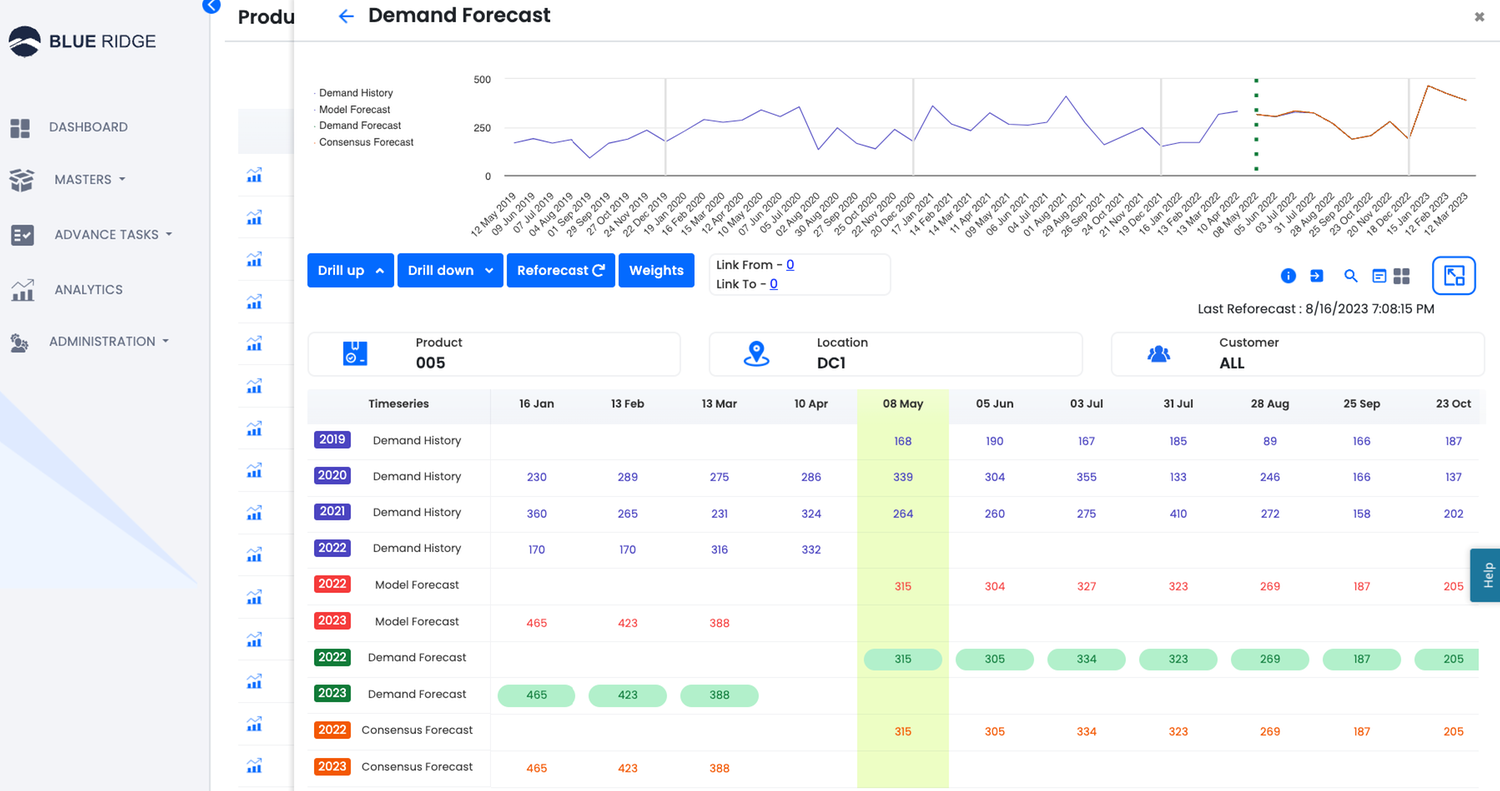Collapse the sidebar with the blue chevron
Image resolution: width=1500 pixels, height=791 pixels.
coord(211,6)
